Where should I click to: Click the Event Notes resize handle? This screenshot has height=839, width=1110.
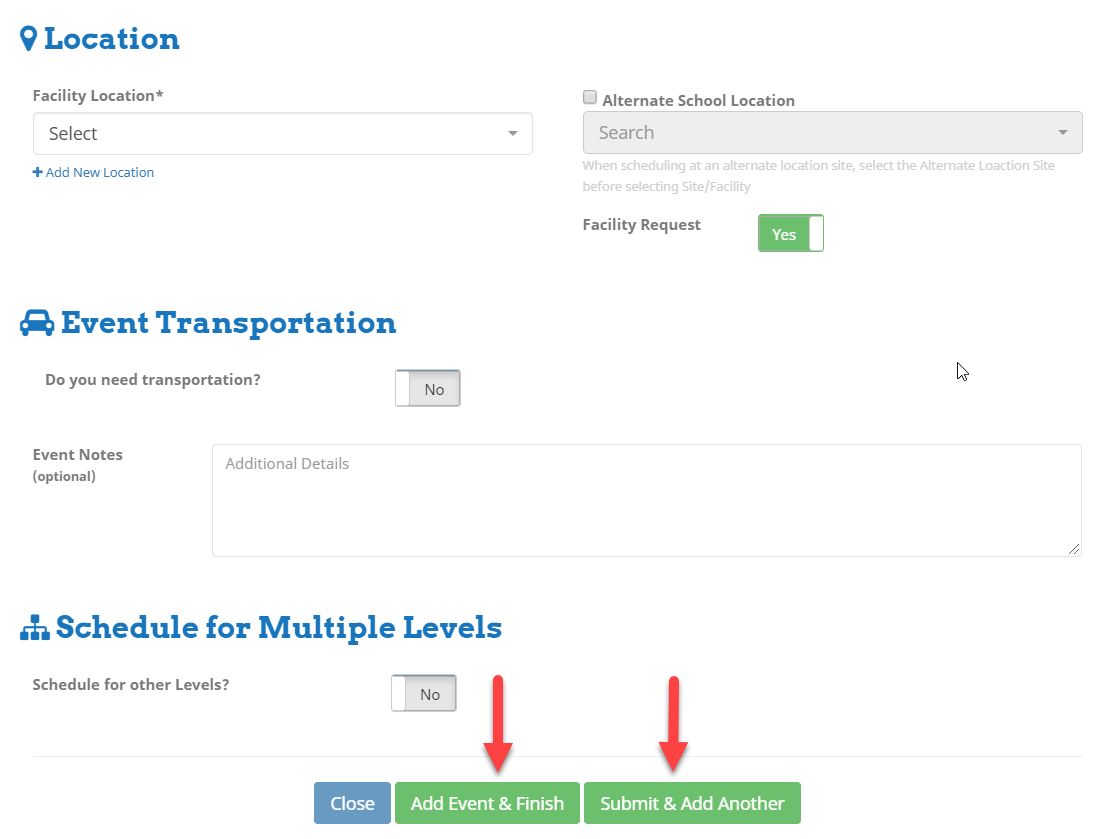tap(1074, 549)
